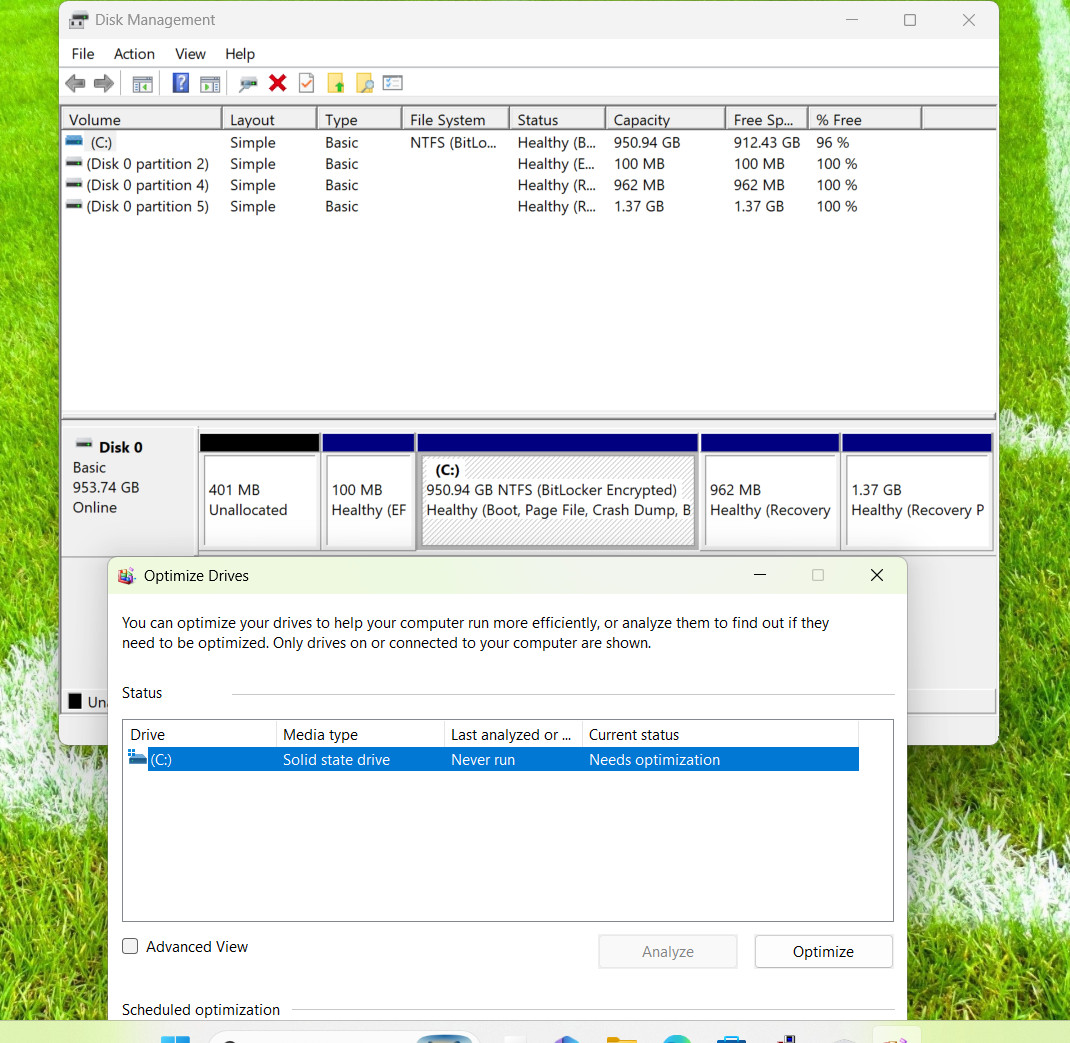Click the drive icon of volume (C:) row
1070x1043 pixels.
74,141
